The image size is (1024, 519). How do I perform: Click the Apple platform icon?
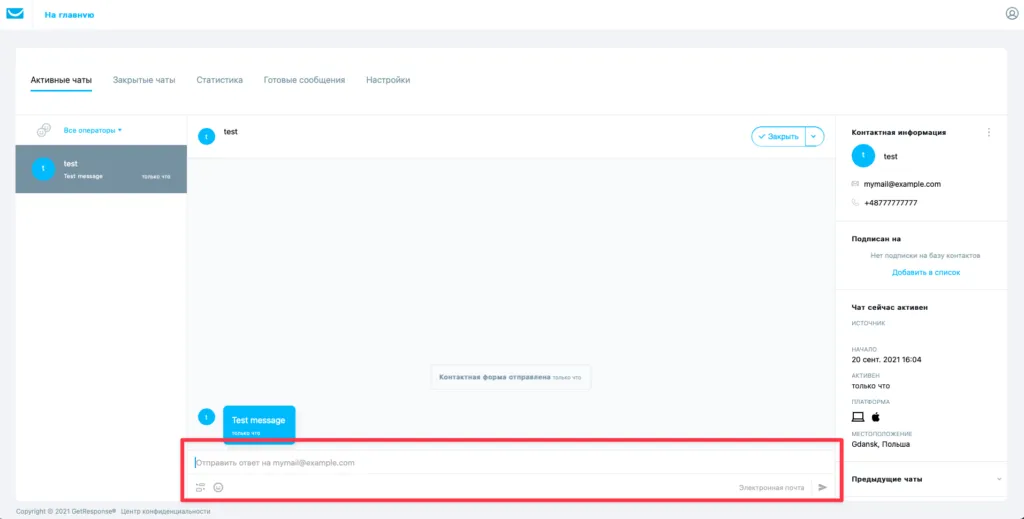(x=876, y=417)
